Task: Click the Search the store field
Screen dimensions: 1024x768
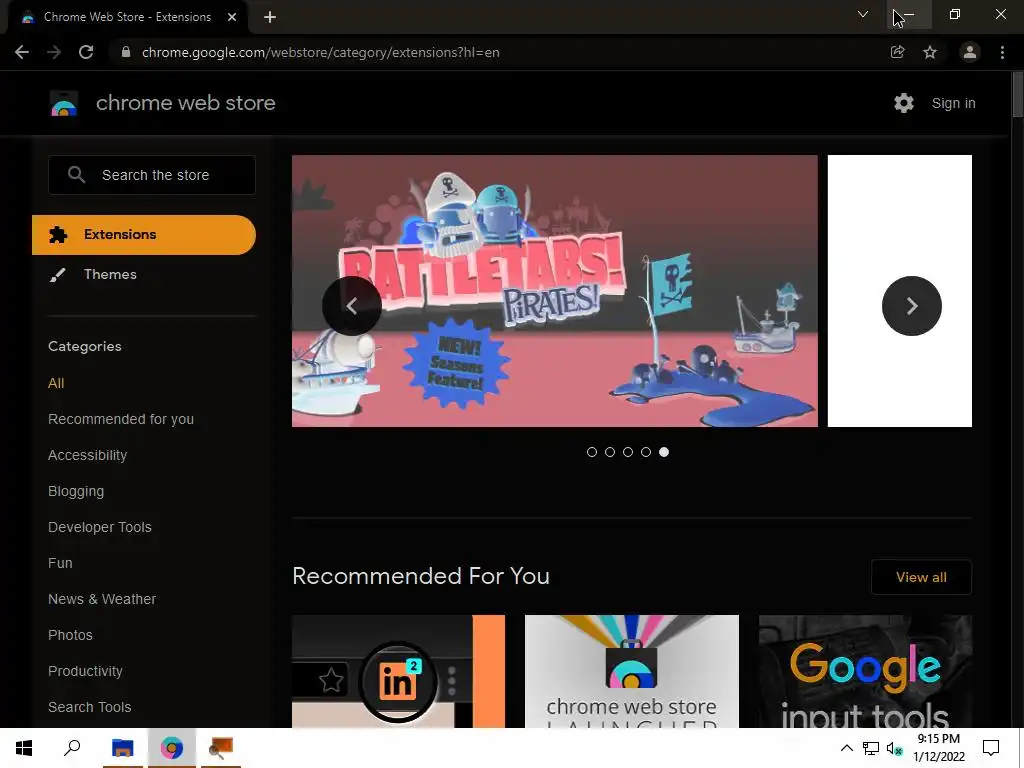Action: pyautogui.click(x=152, y=175)
